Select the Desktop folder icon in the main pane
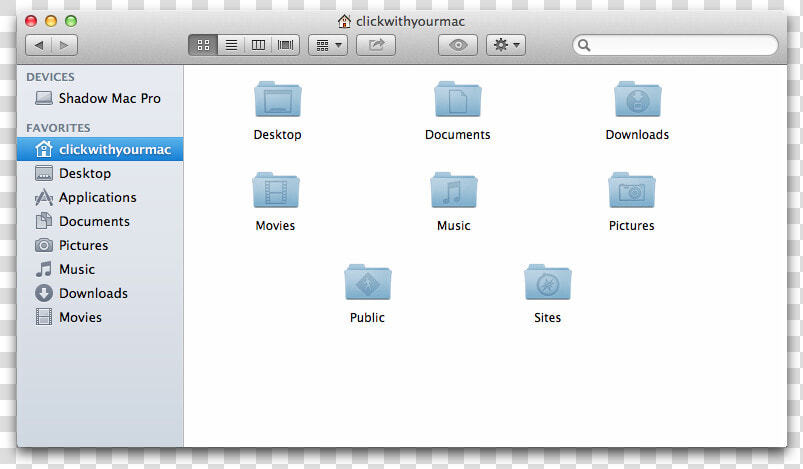 coord(278,99)
